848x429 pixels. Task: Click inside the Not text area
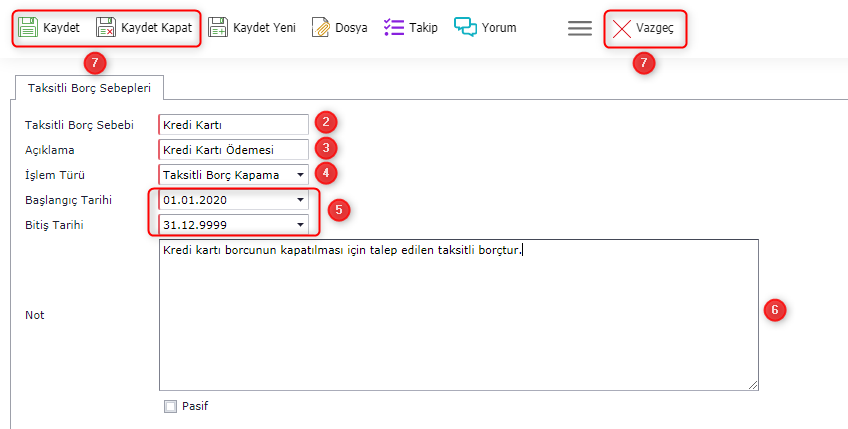[458, 315]
